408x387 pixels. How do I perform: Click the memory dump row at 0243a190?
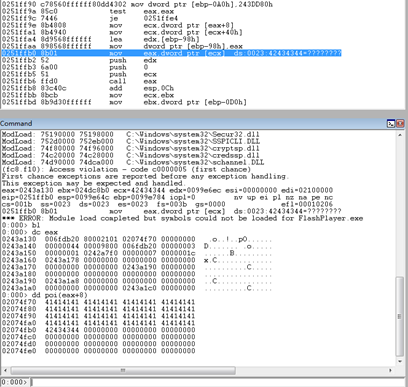[137, 281]
